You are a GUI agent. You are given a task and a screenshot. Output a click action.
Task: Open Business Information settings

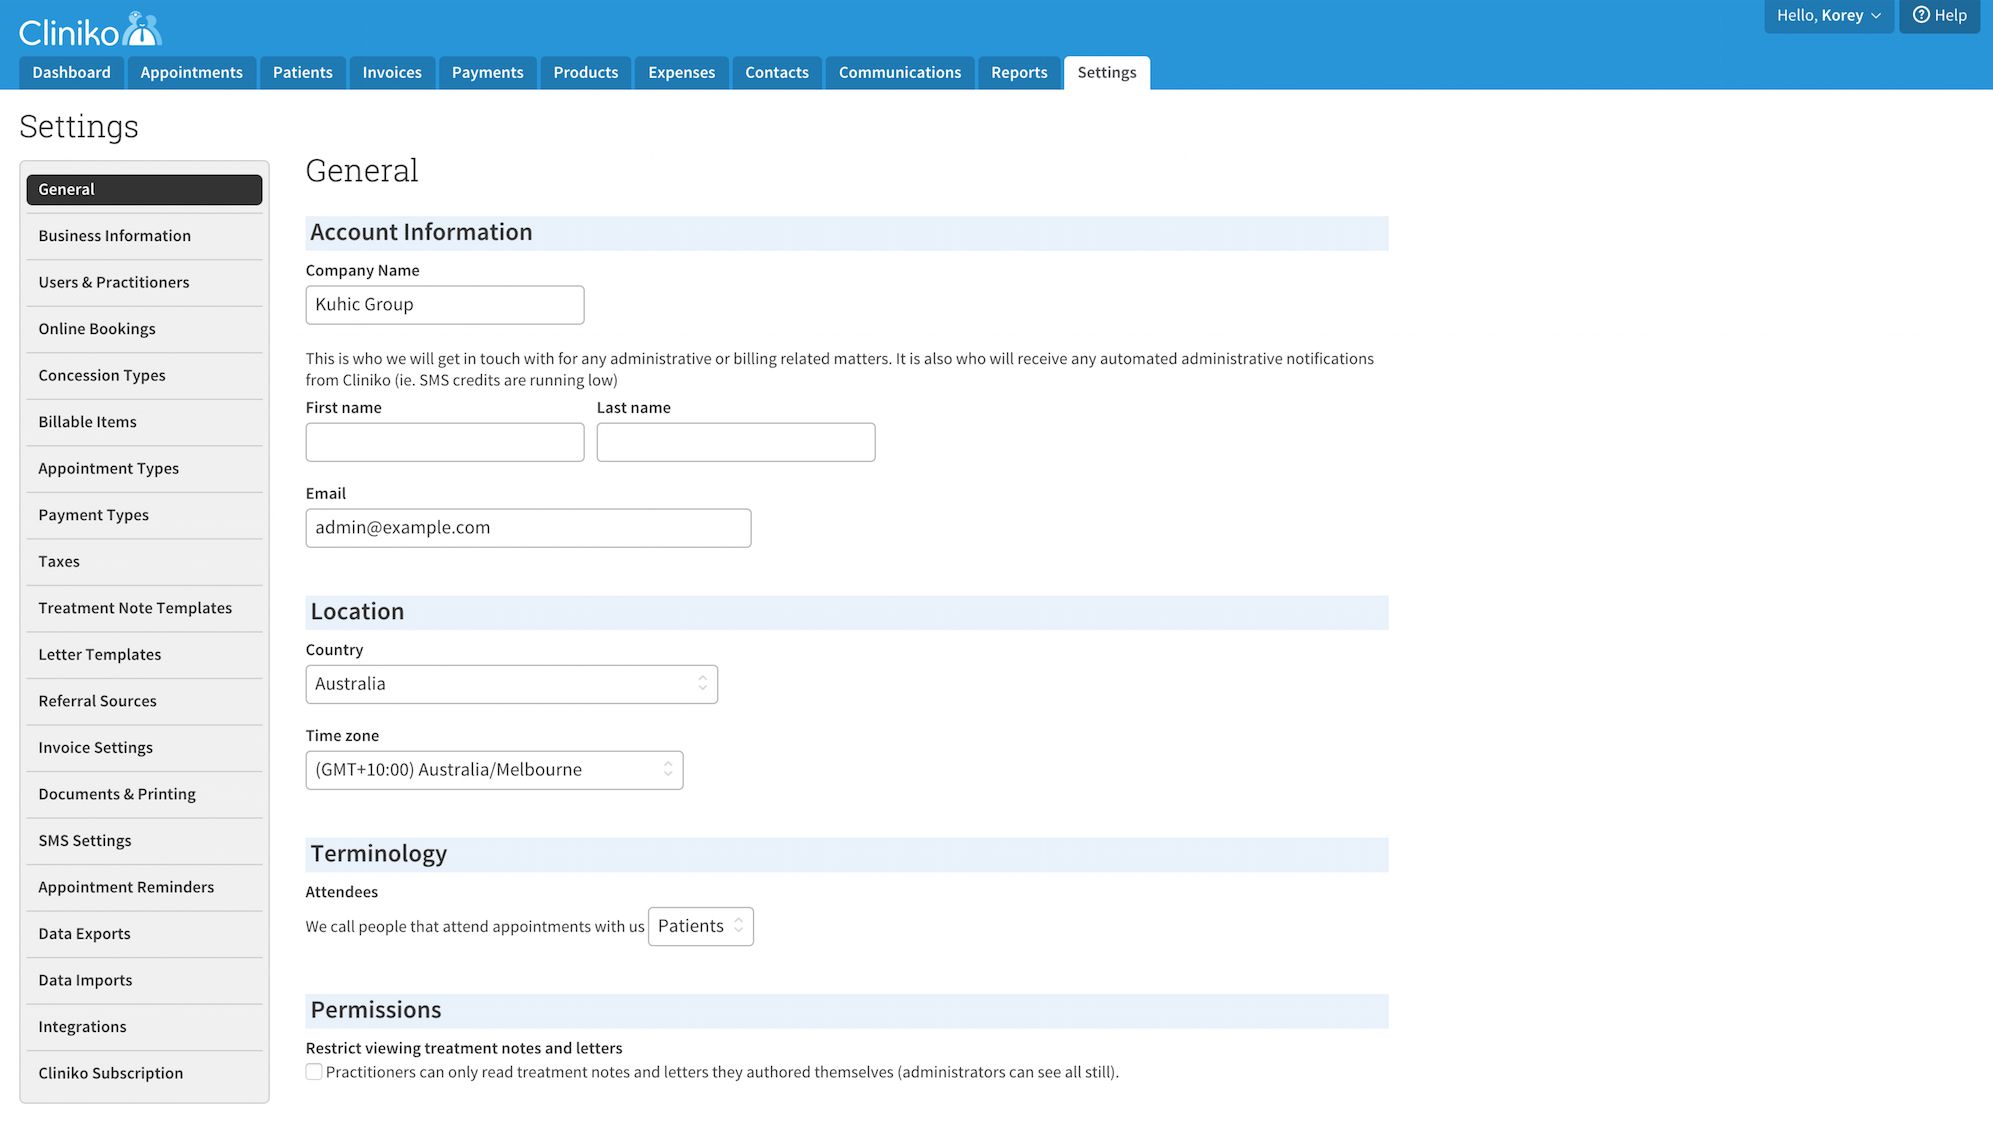[x=114, y=236]
